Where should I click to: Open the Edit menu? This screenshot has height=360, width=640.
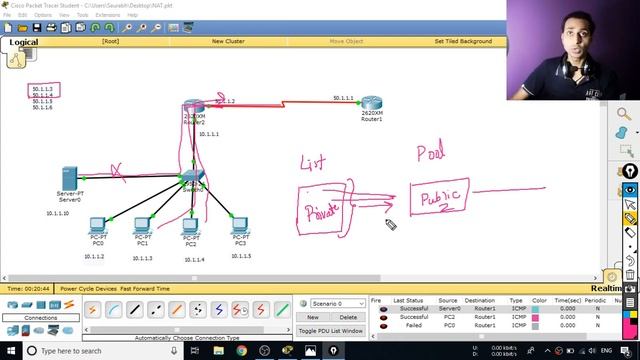(22, 15)
